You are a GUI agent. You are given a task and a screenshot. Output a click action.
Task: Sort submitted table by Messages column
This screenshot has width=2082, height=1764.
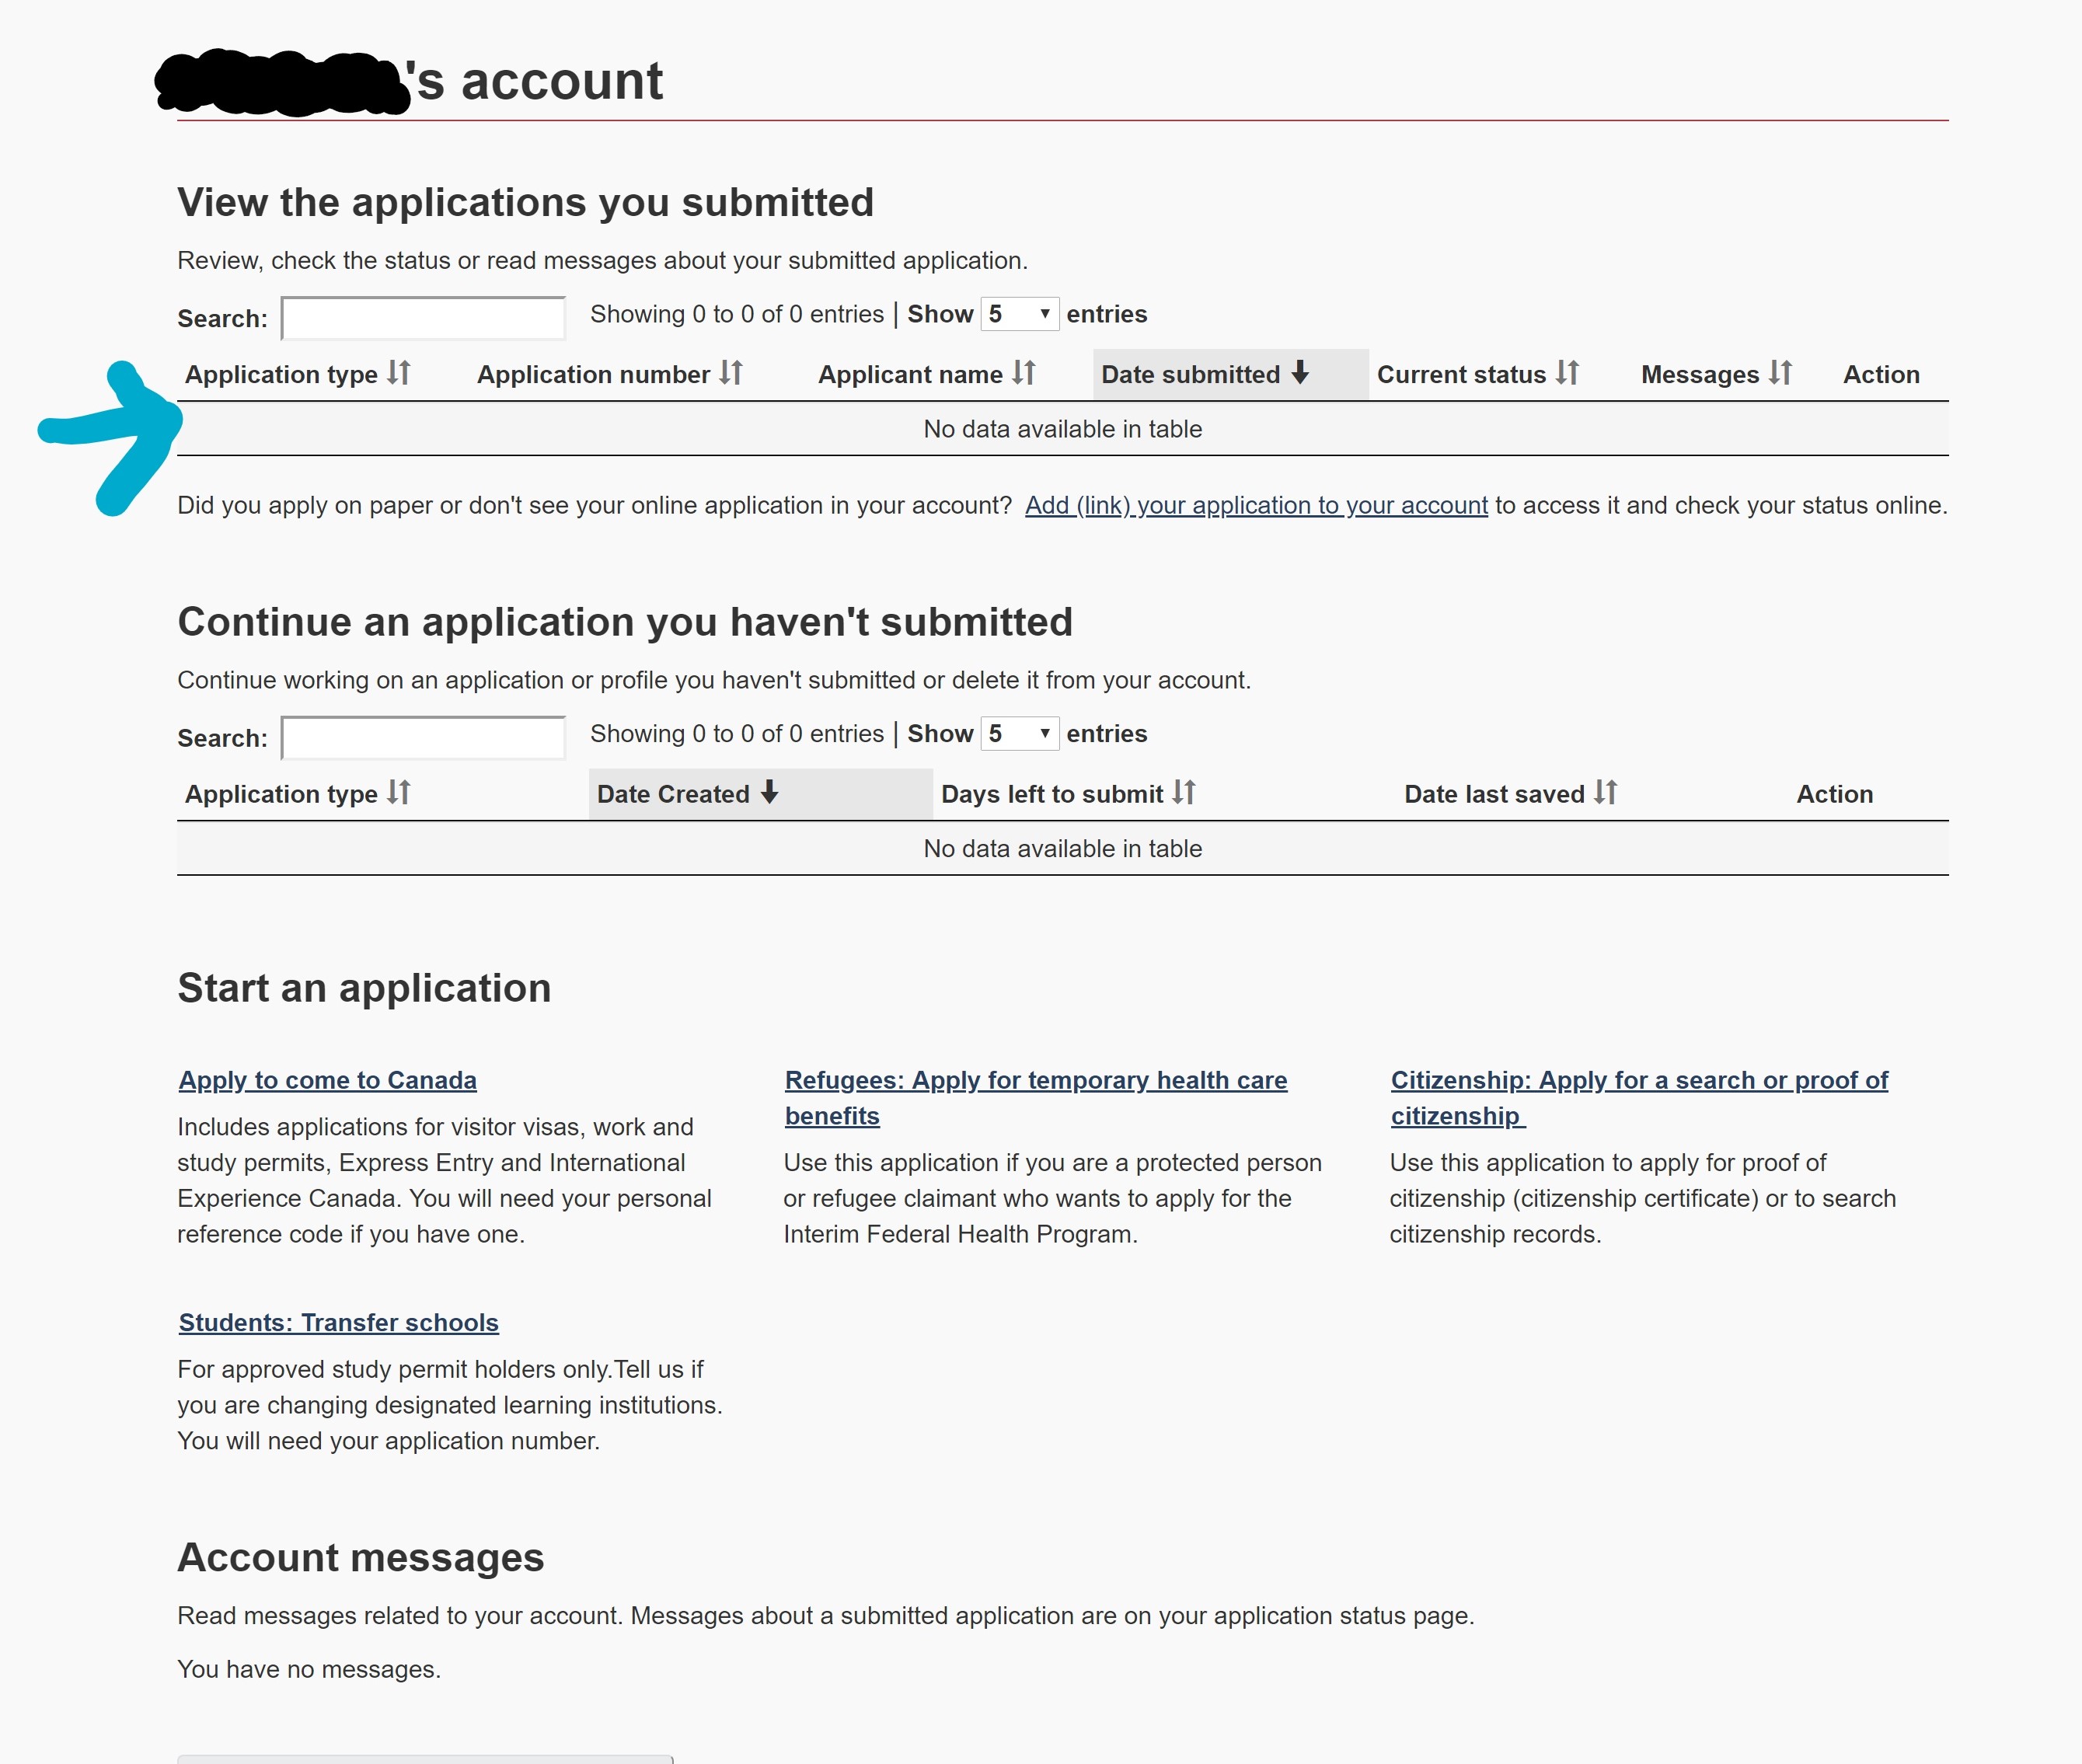point(1716,375)
